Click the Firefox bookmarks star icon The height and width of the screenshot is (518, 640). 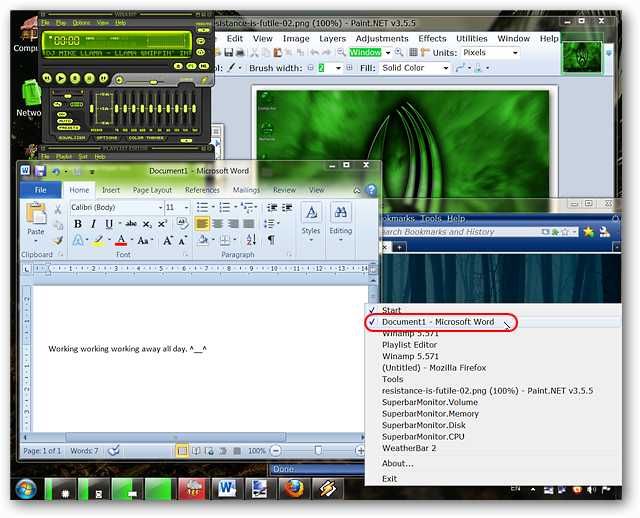point(588,232)
